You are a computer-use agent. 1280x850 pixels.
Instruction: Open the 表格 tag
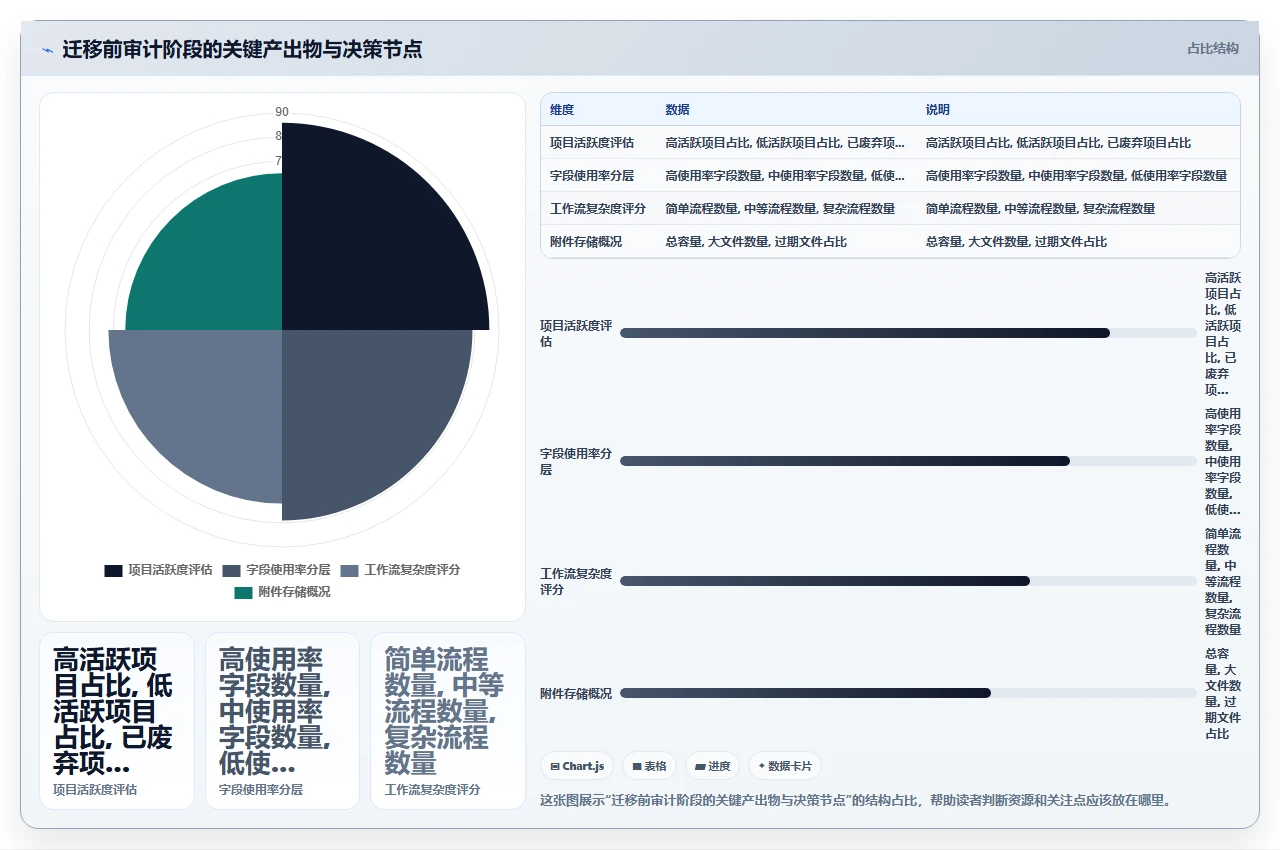tap(649, 766)
